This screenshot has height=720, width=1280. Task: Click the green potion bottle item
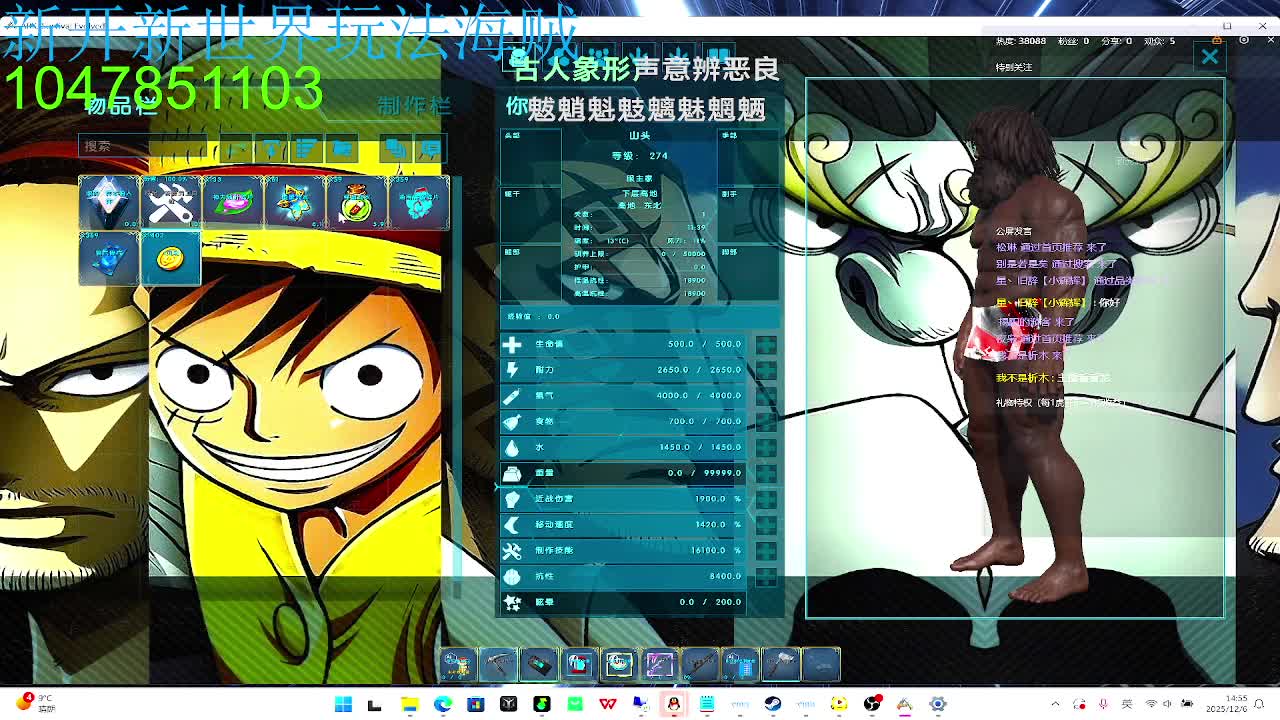coord(356,203)
